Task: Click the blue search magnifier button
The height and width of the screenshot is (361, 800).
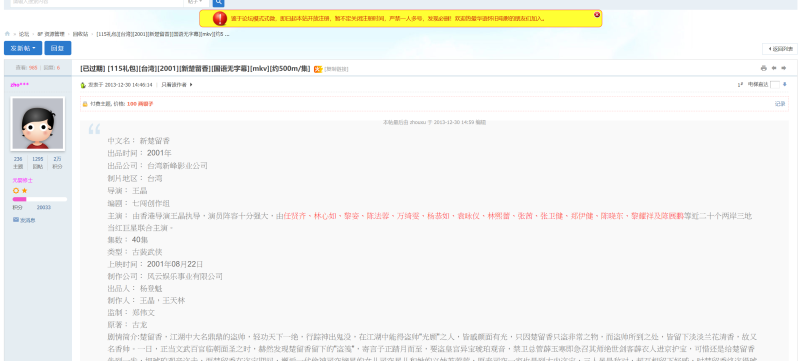Action: (x=218, y=3)
